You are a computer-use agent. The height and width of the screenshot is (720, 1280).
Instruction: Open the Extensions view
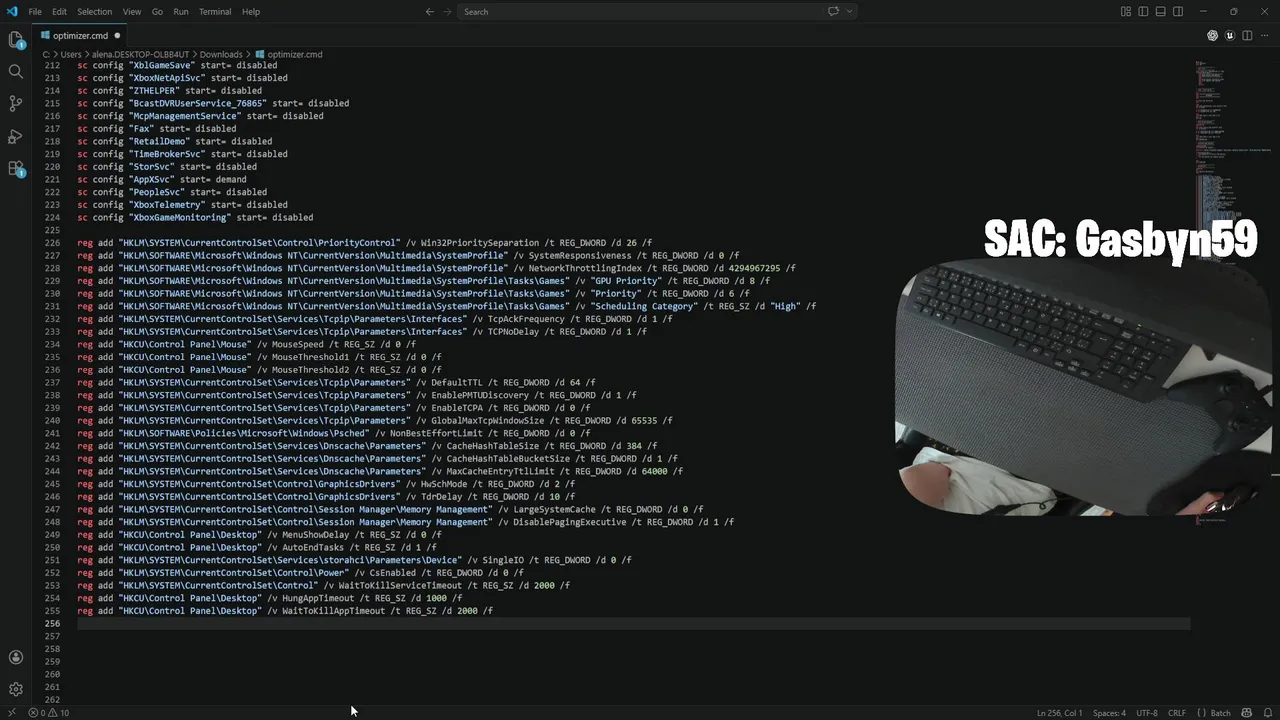(16, 169)
